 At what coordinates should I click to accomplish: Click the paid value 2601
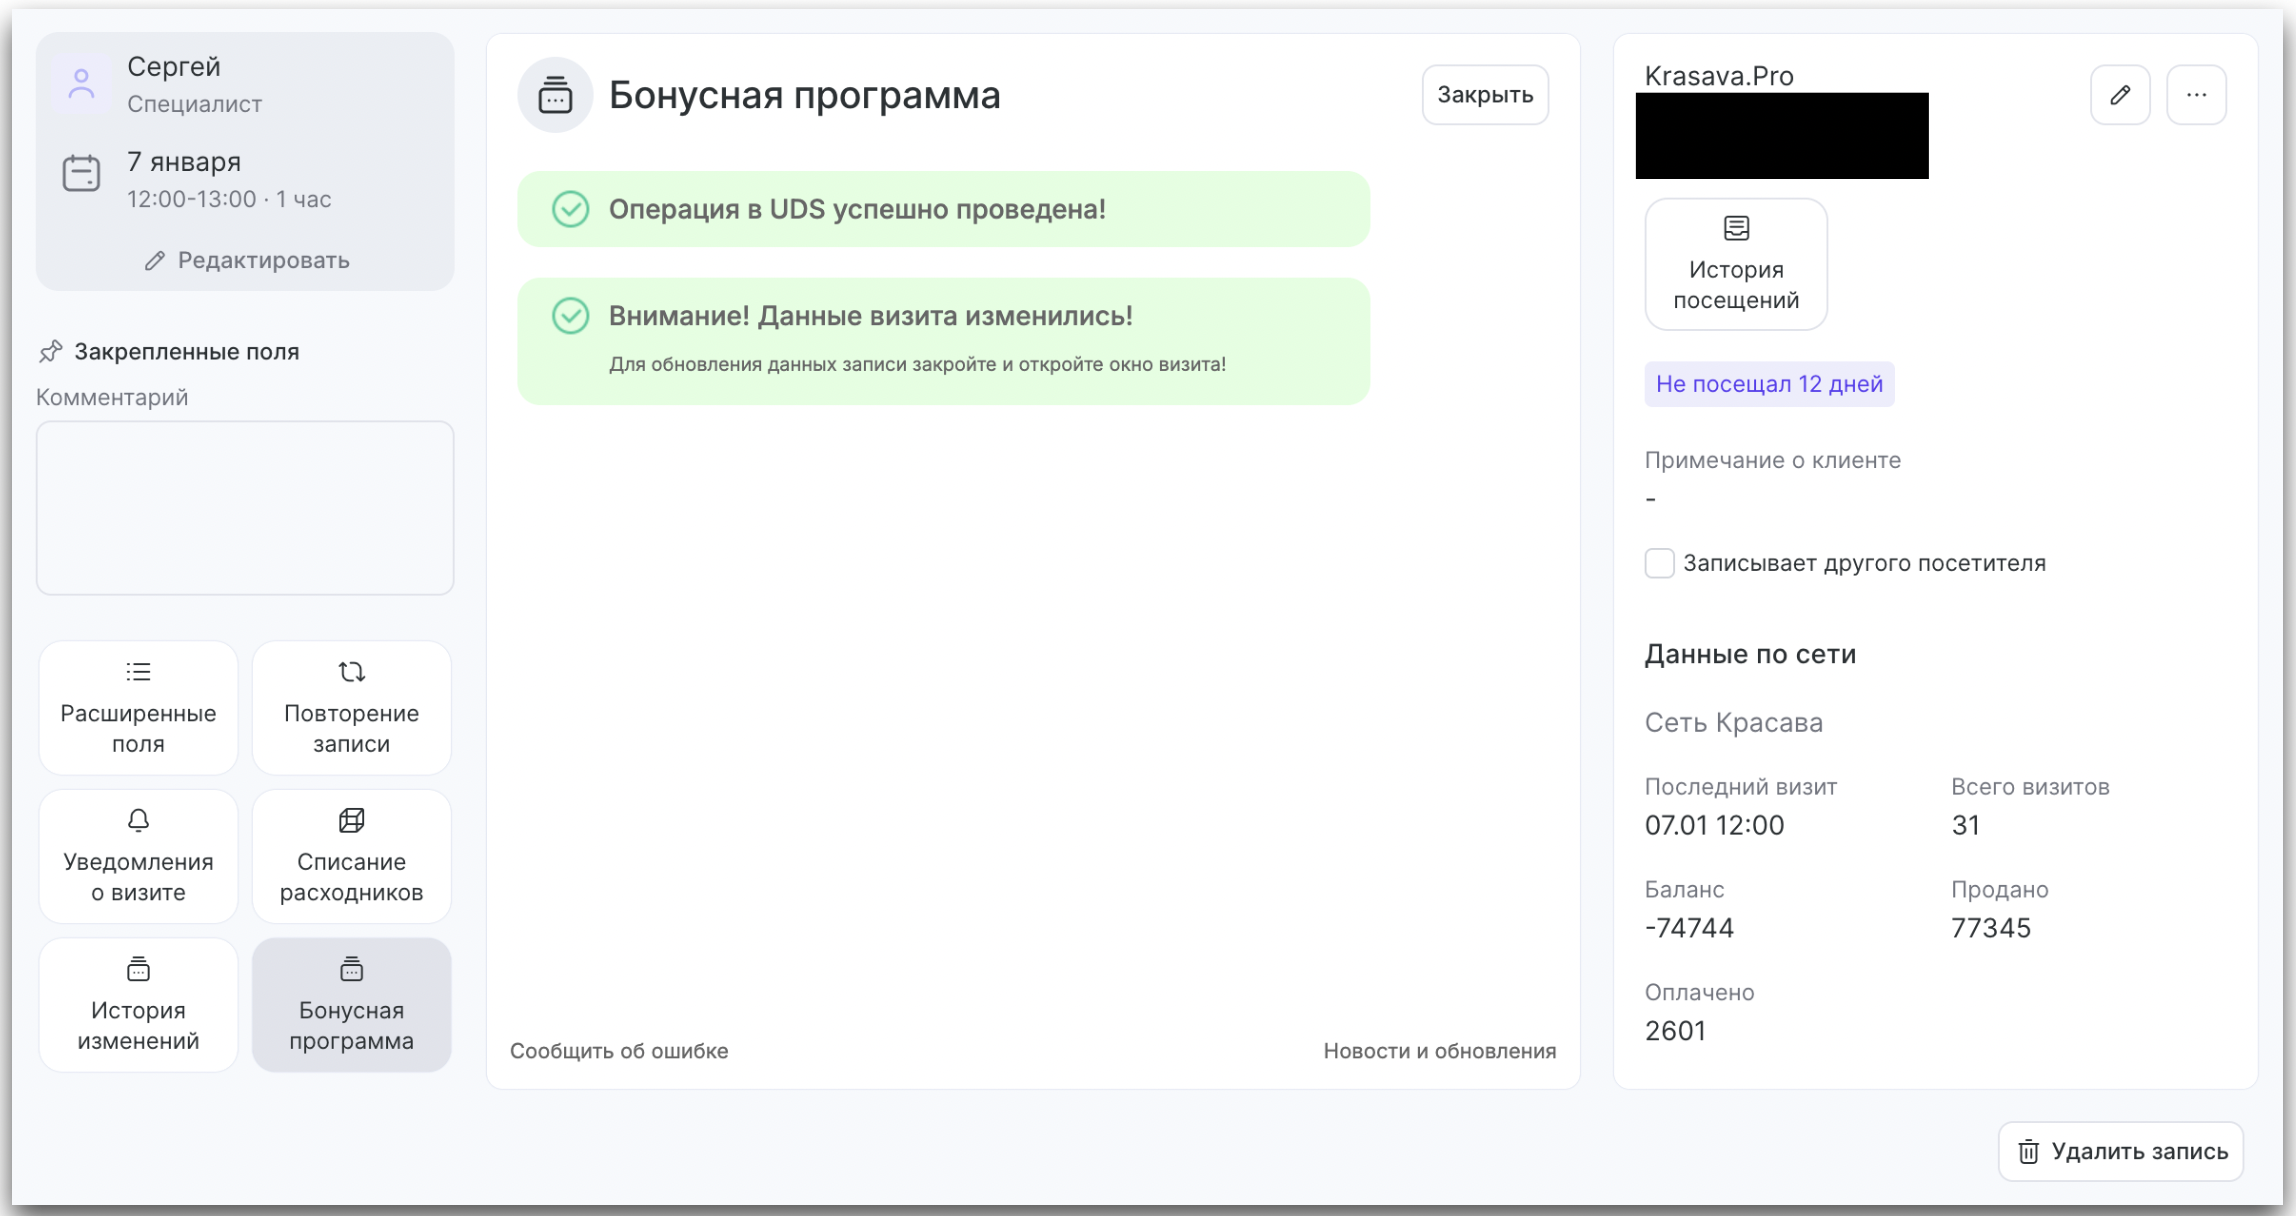coord(1675,1031)
